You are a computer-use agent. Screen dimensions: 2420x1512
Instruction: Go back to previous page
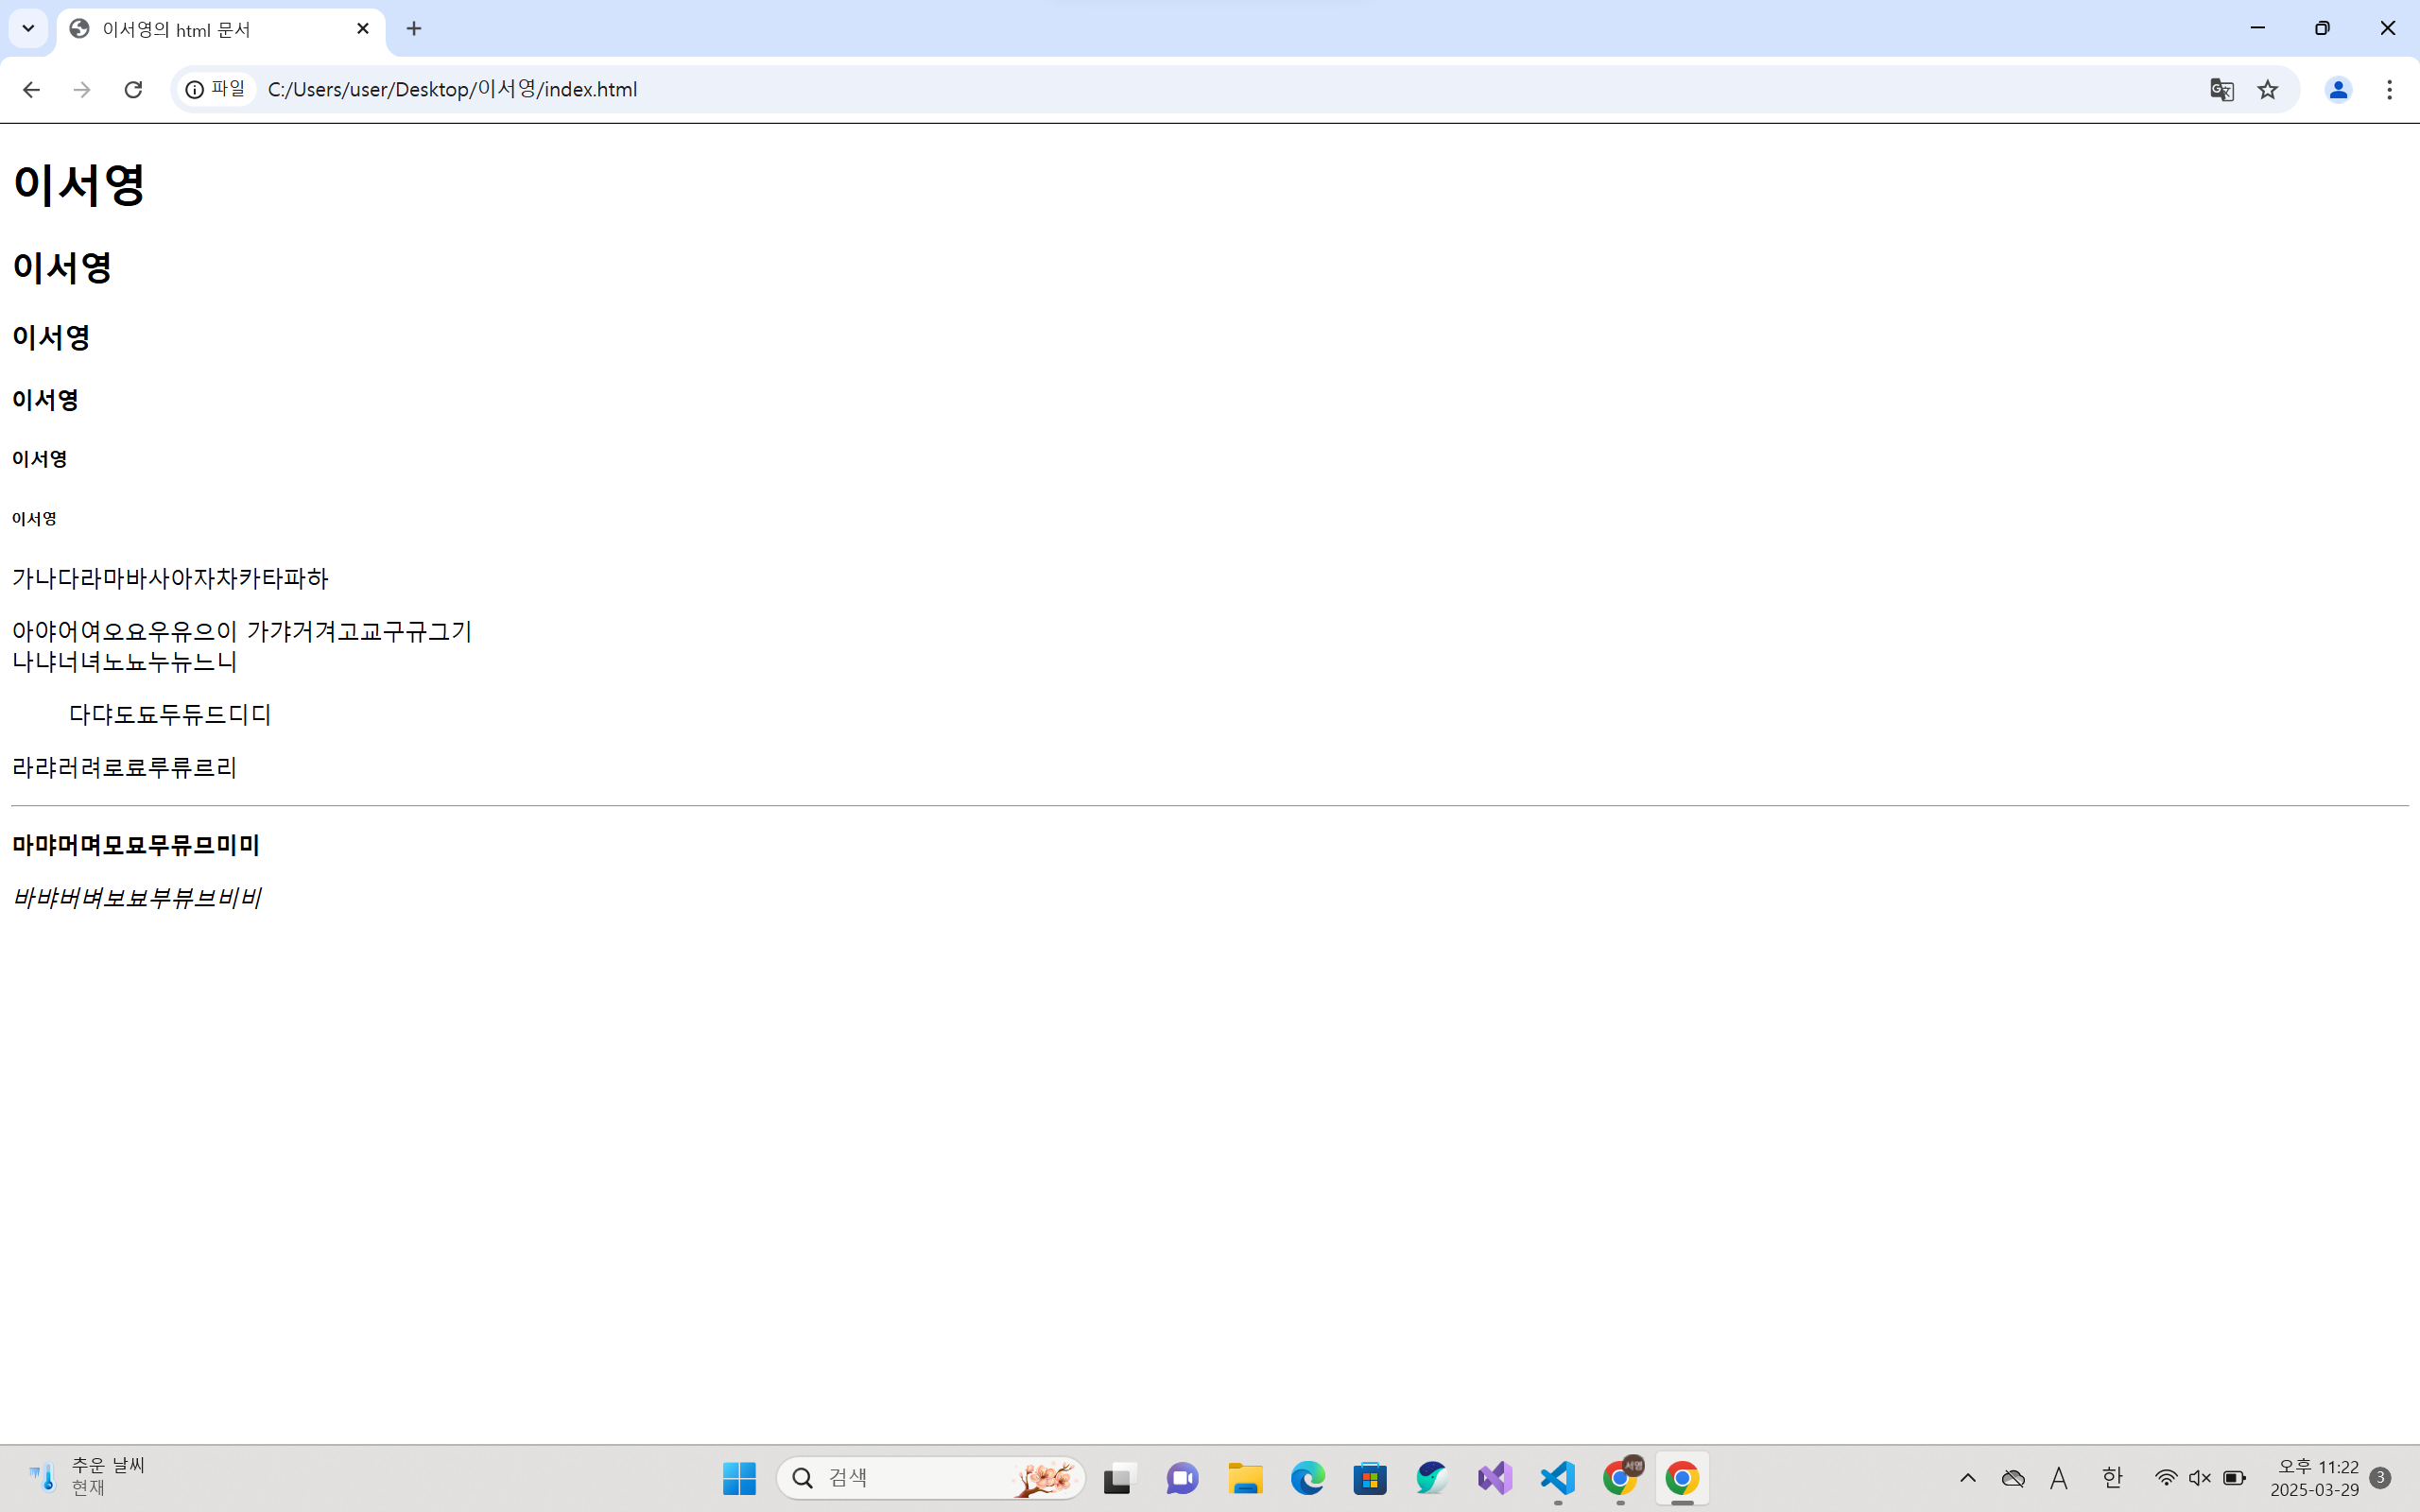(31, 90)
